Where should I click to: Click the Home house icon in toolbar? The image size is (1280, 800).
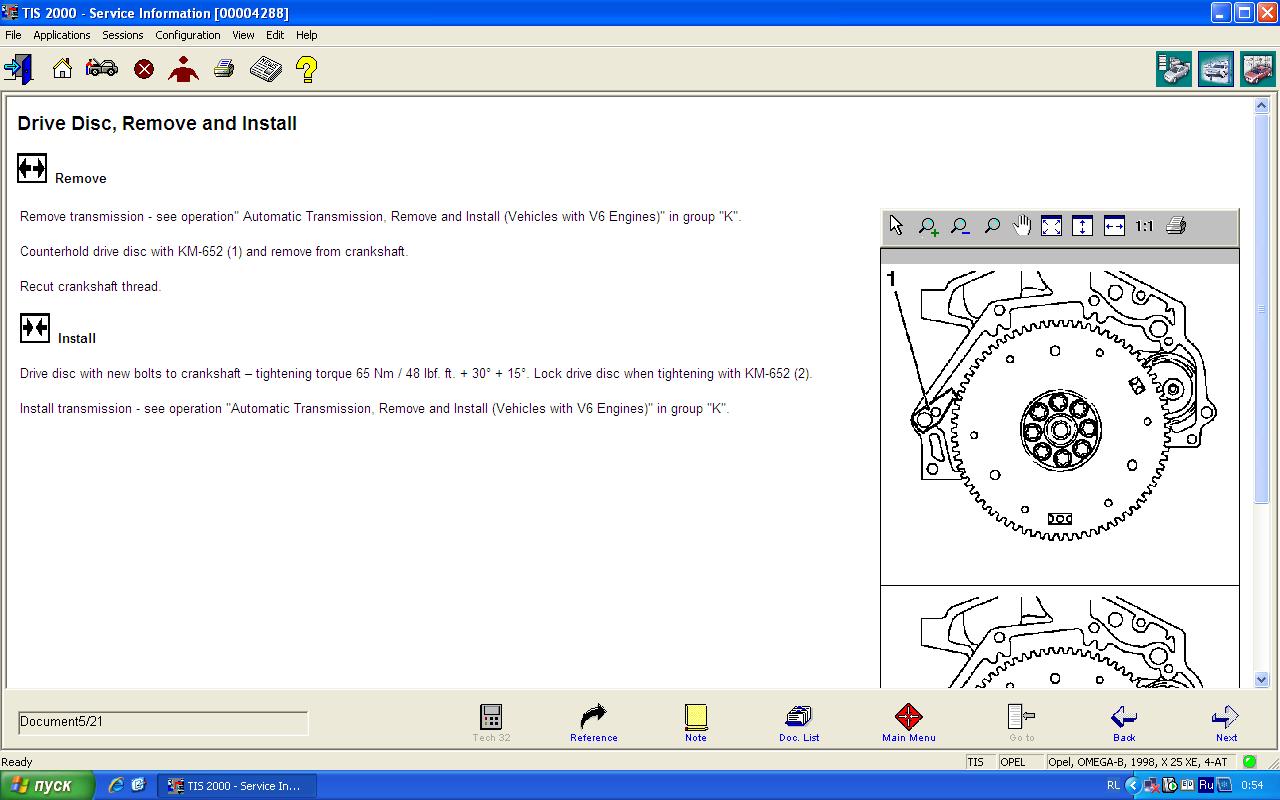click(x=62, y=69)
